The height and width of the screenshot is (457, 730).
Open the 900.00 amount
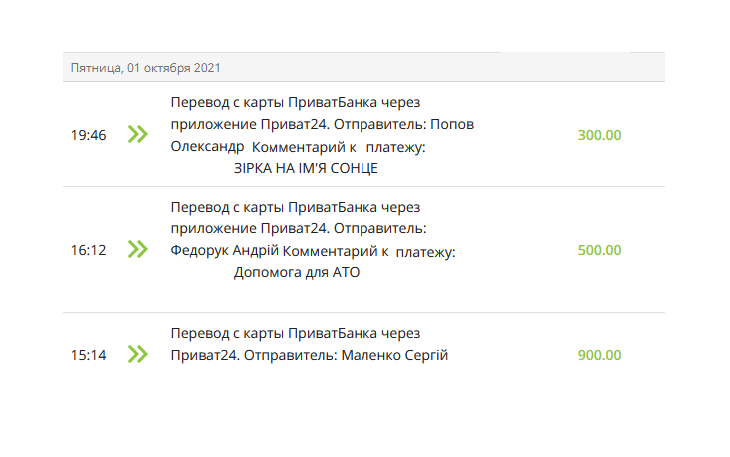pyautogui.click(x=599, y=355)
